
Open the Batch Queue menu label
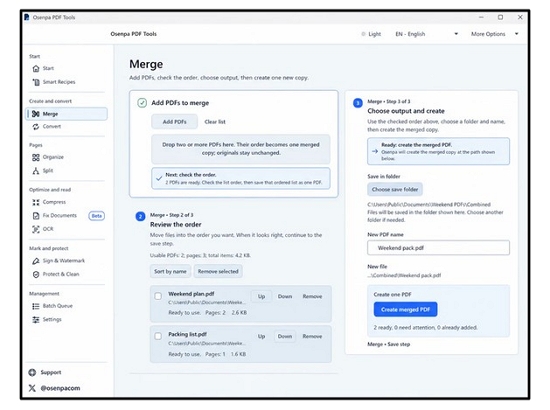pos(58,306)
